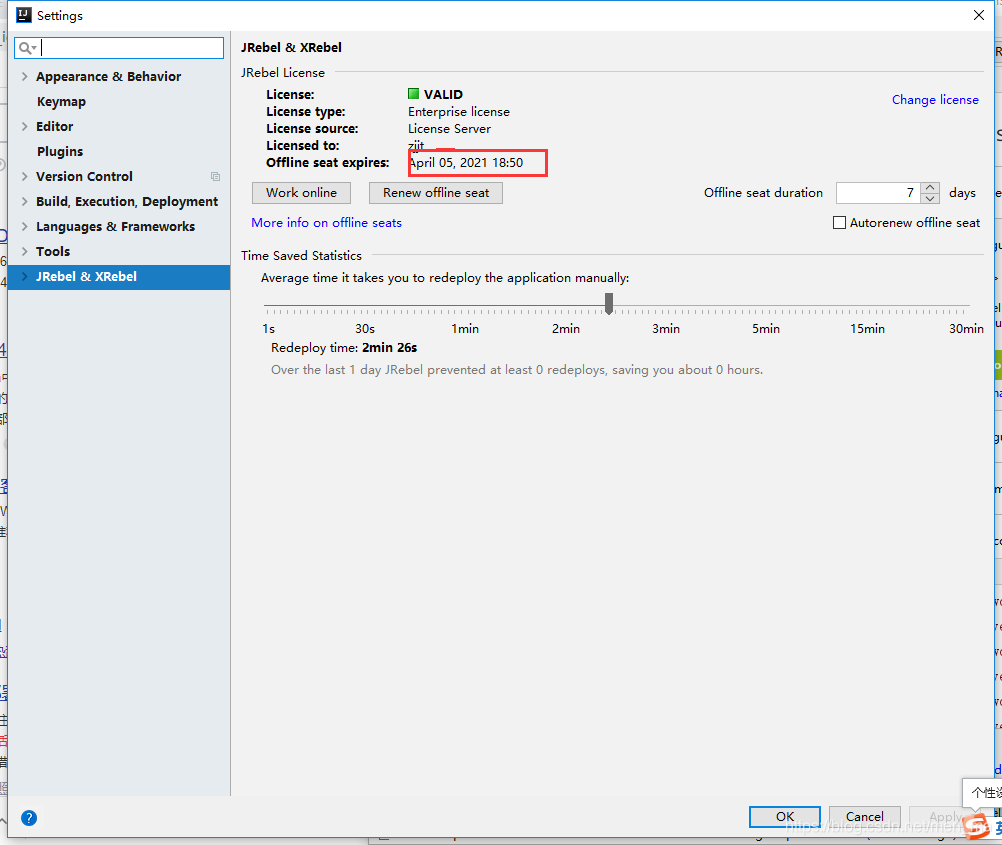Click the search magnifier icon
Screen dimensions: 1002x845
[x=25, y=48]
